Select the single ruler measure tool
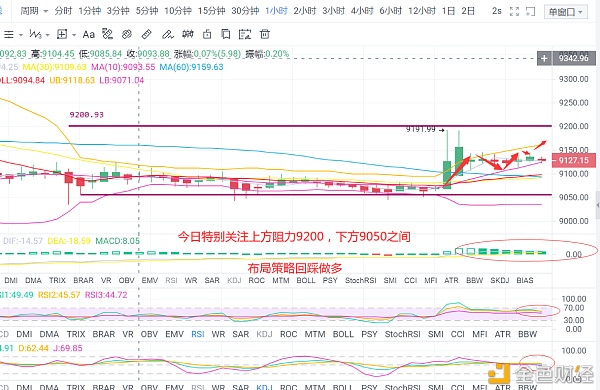Screen dimensions: 600x390 tap(147, 34)
